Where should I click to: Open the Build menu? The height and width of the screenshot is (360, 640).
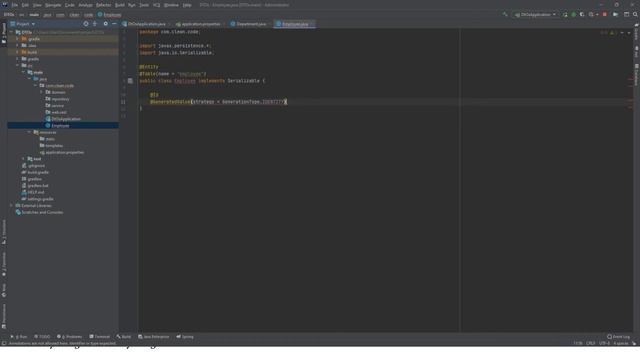tap(120, 5)
